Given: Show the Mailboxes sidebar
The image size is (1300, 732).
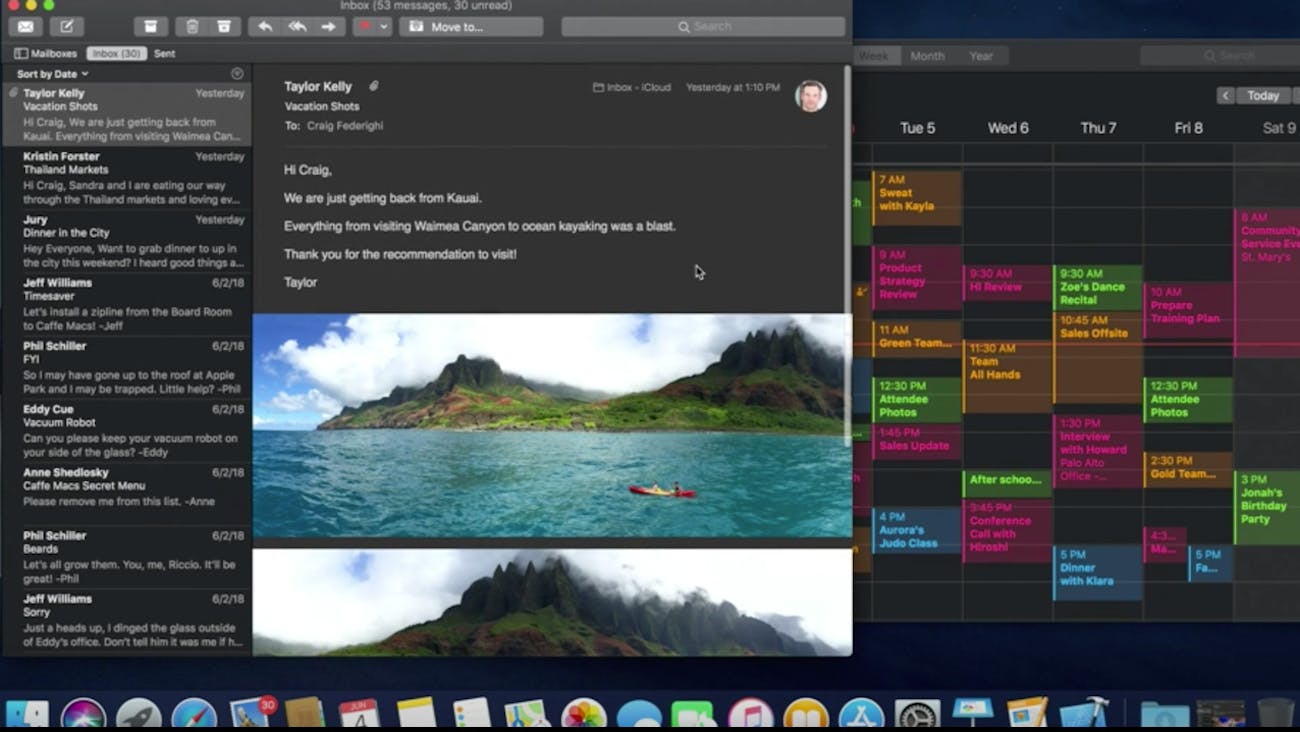Looking at the screenshot, I should pyautogui.click(x=45, y=53).
